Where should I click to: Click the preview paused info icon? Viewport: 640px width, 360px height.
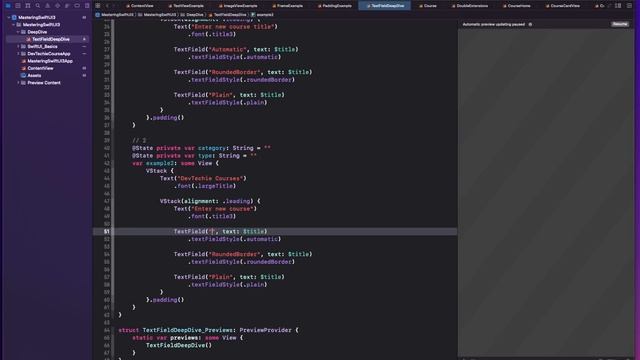tap(530, 24)
